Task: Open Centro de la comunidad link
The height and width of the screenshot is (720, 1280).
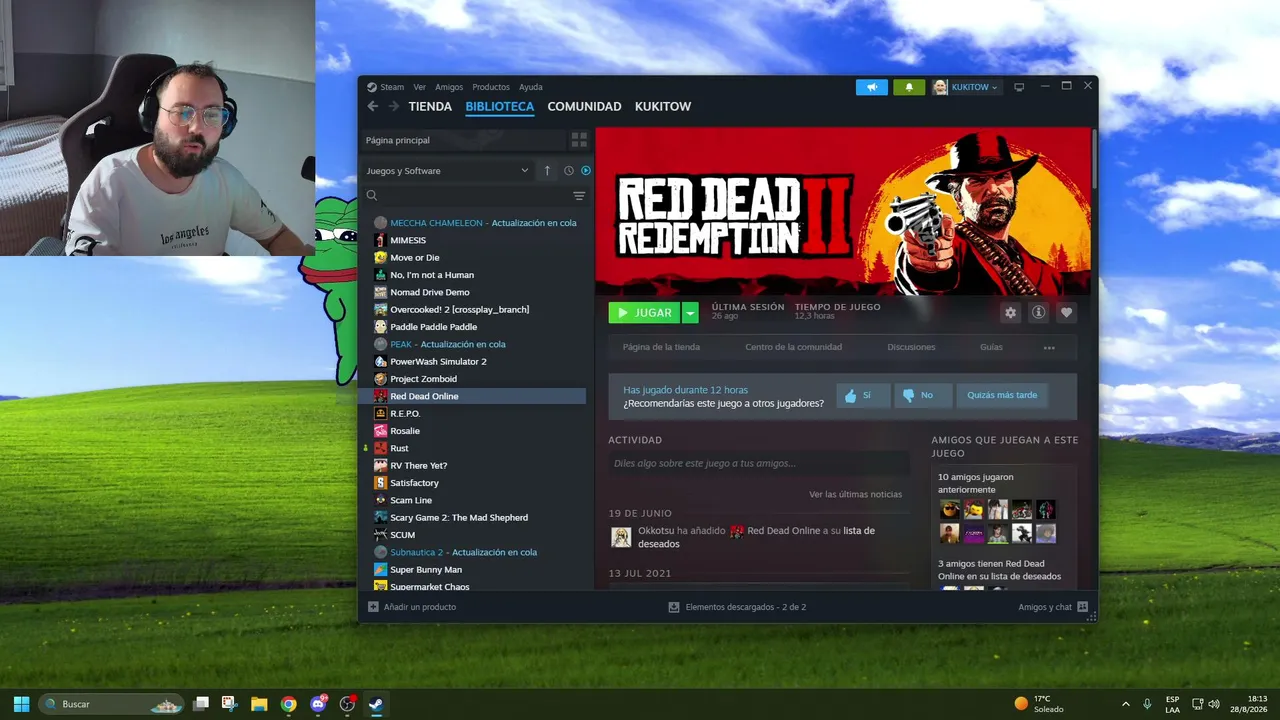Action: (x=794, y=347)
